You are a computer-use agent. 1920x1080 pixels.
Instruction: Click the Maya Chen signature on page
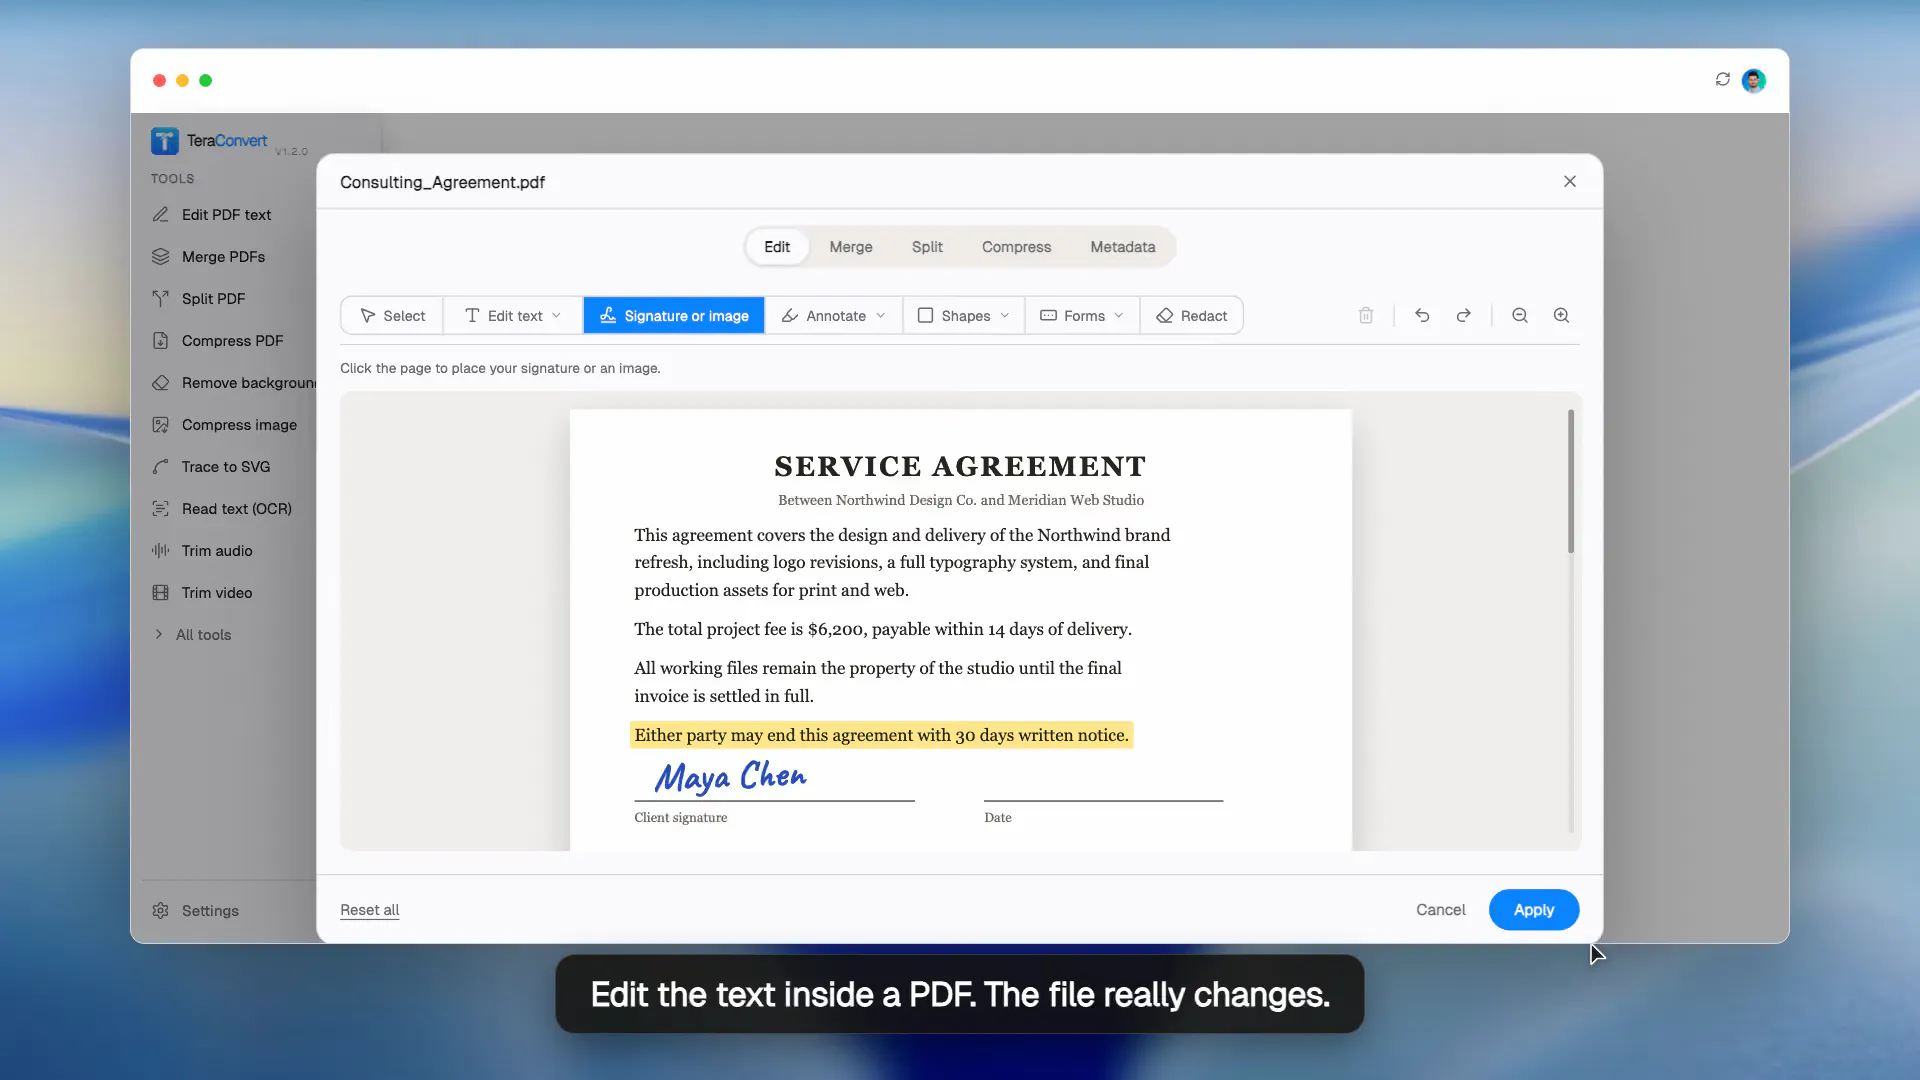click(730, 777)
